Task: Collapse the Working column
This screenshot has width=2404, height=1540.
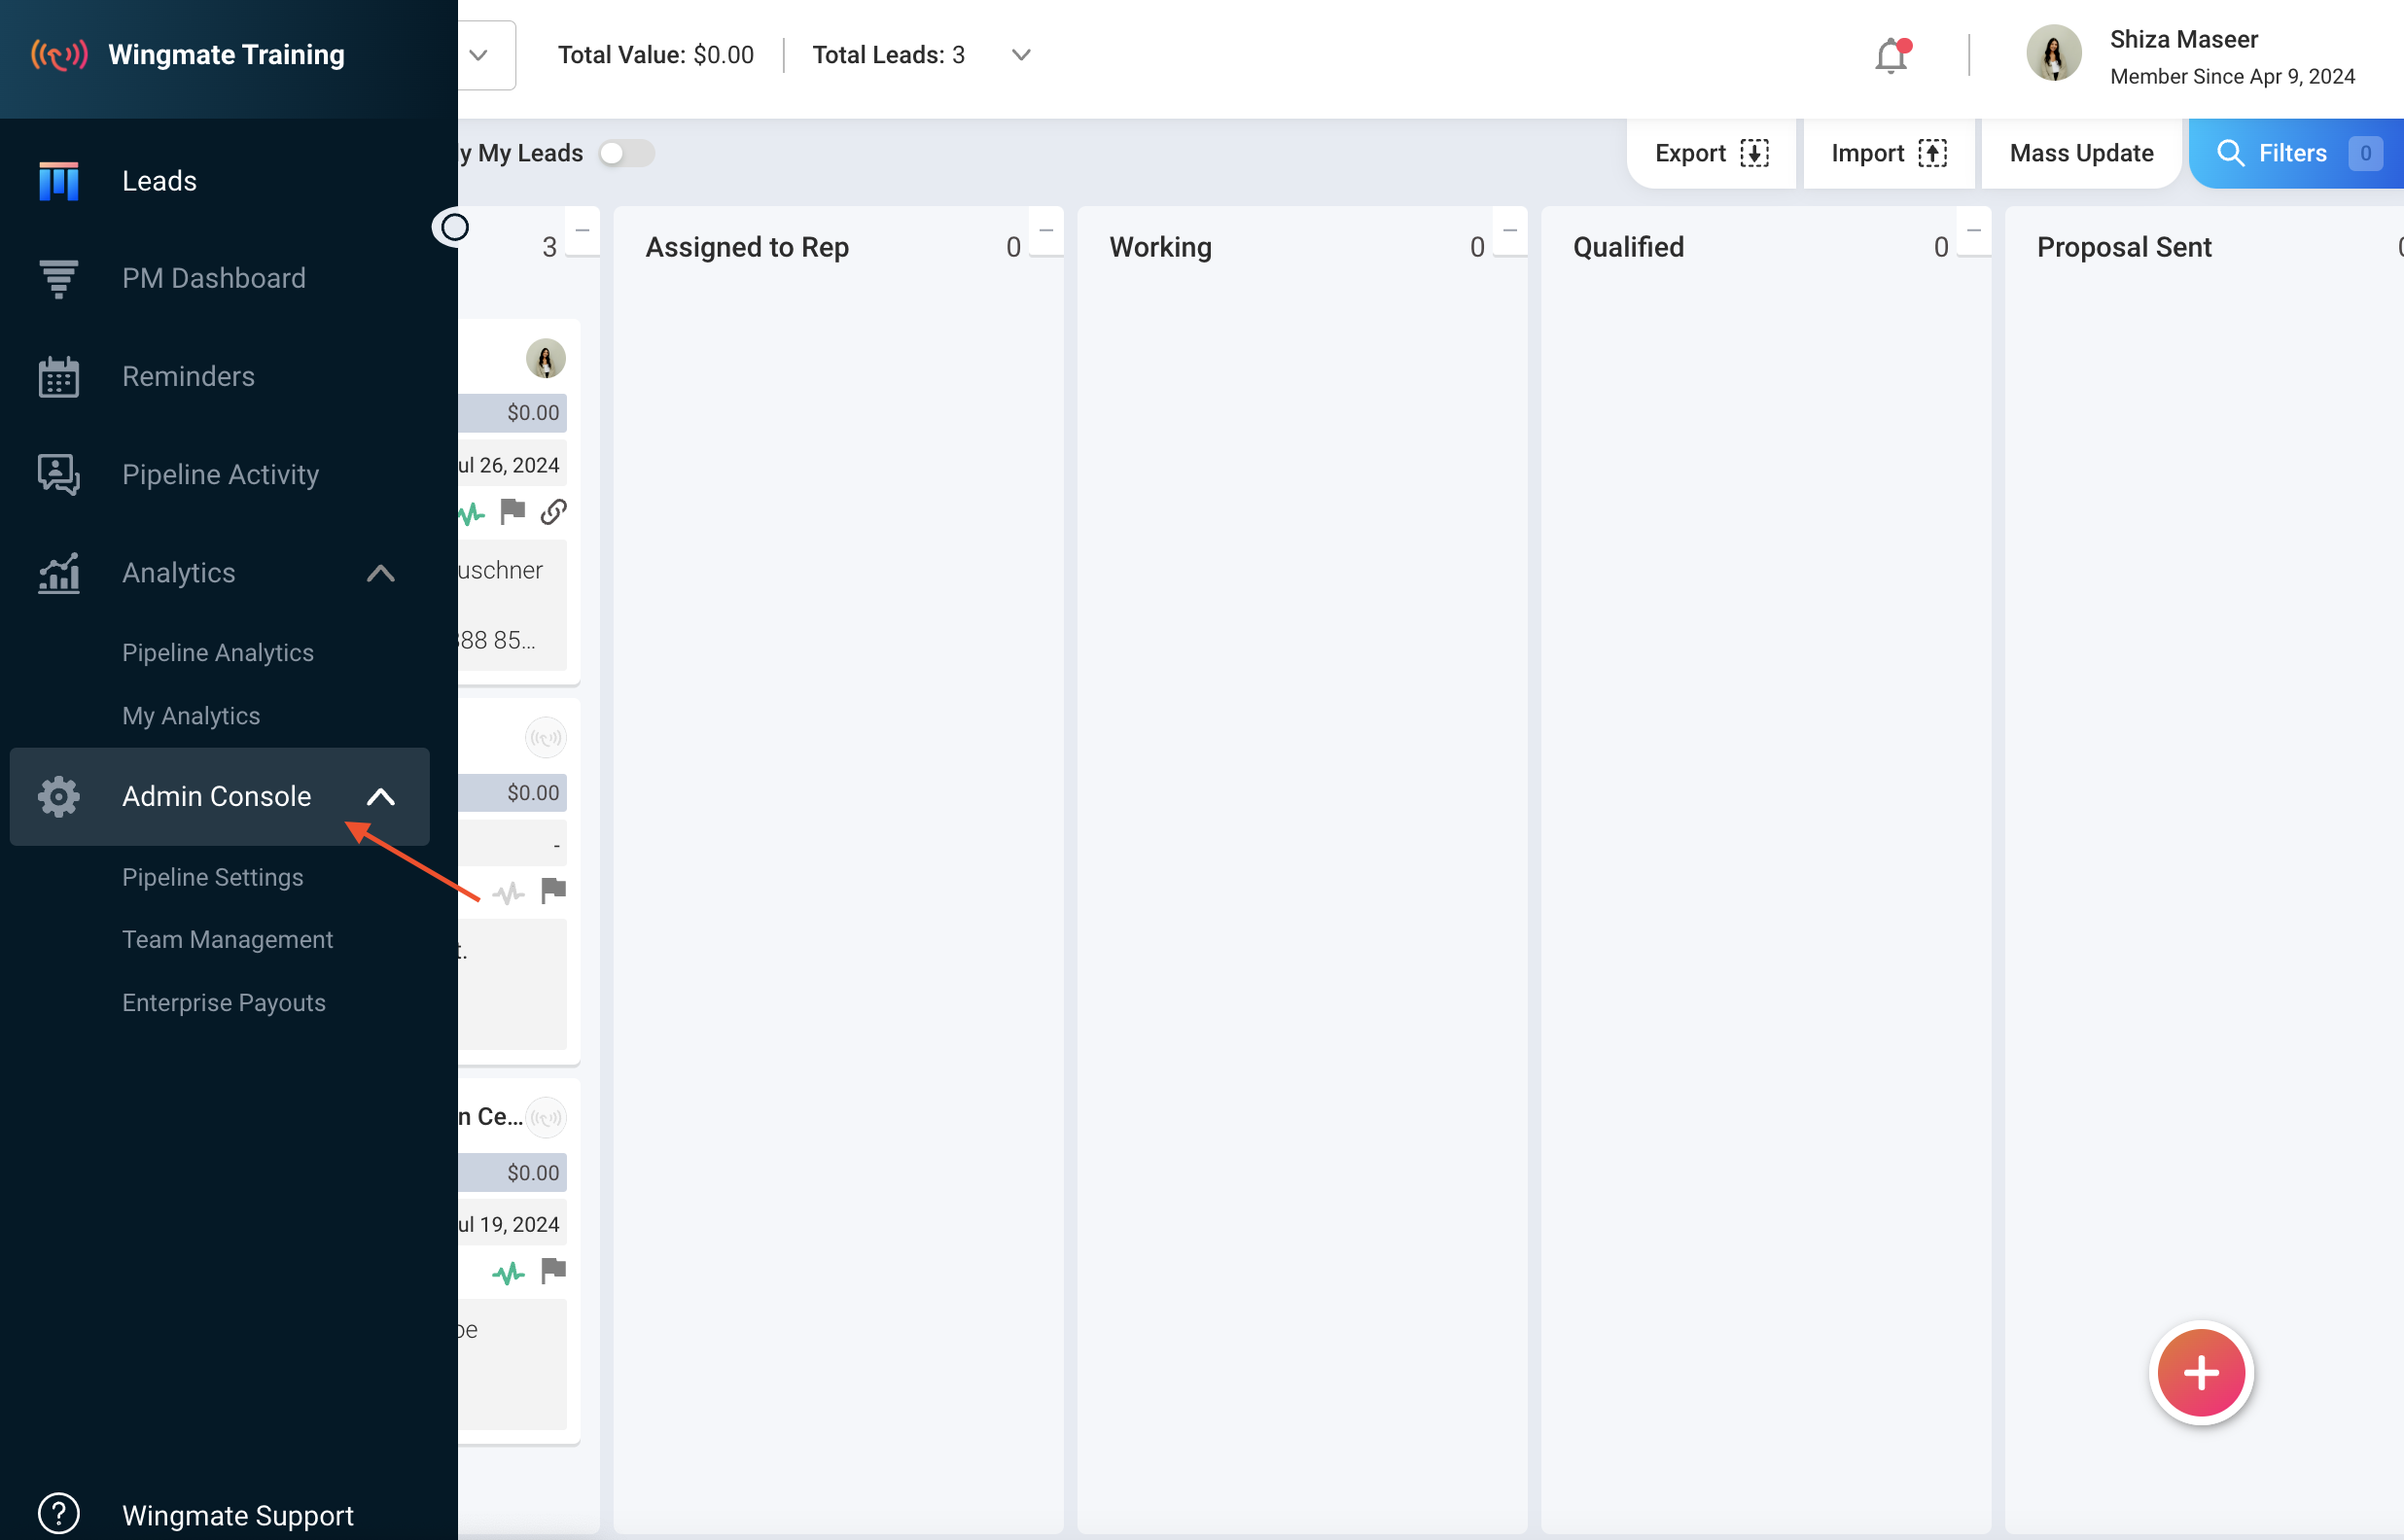Action: (1510, 232)
